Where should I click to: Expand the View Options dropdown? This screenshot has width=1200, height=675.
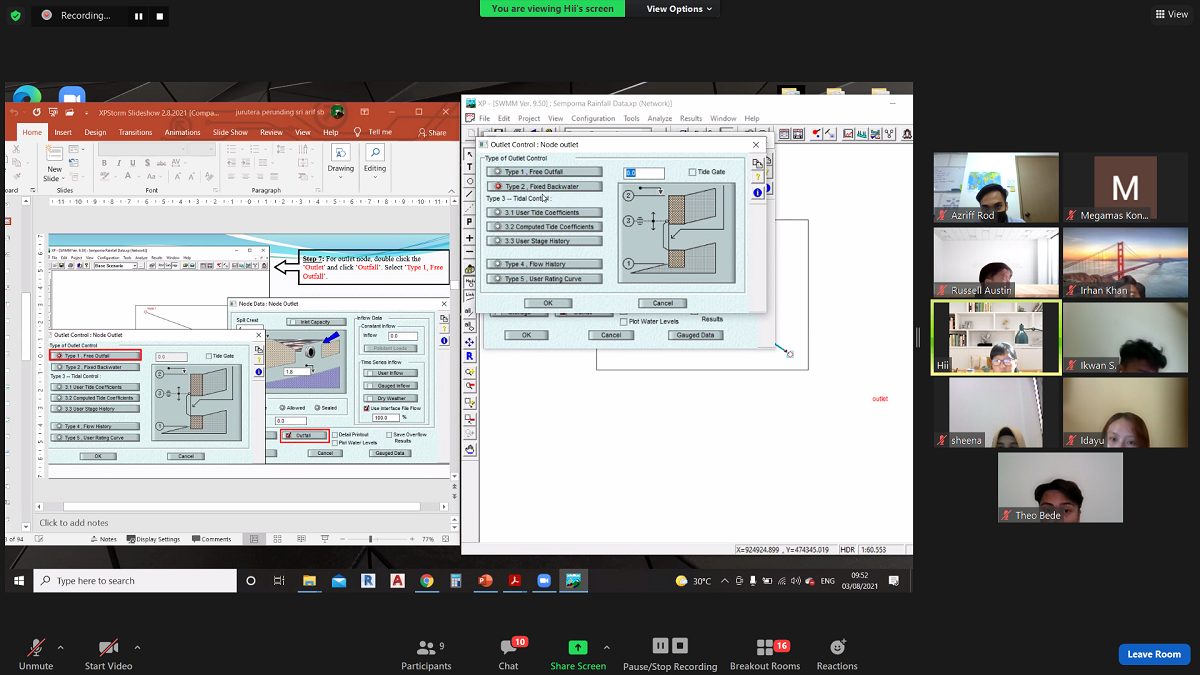(x=679, y=9)
